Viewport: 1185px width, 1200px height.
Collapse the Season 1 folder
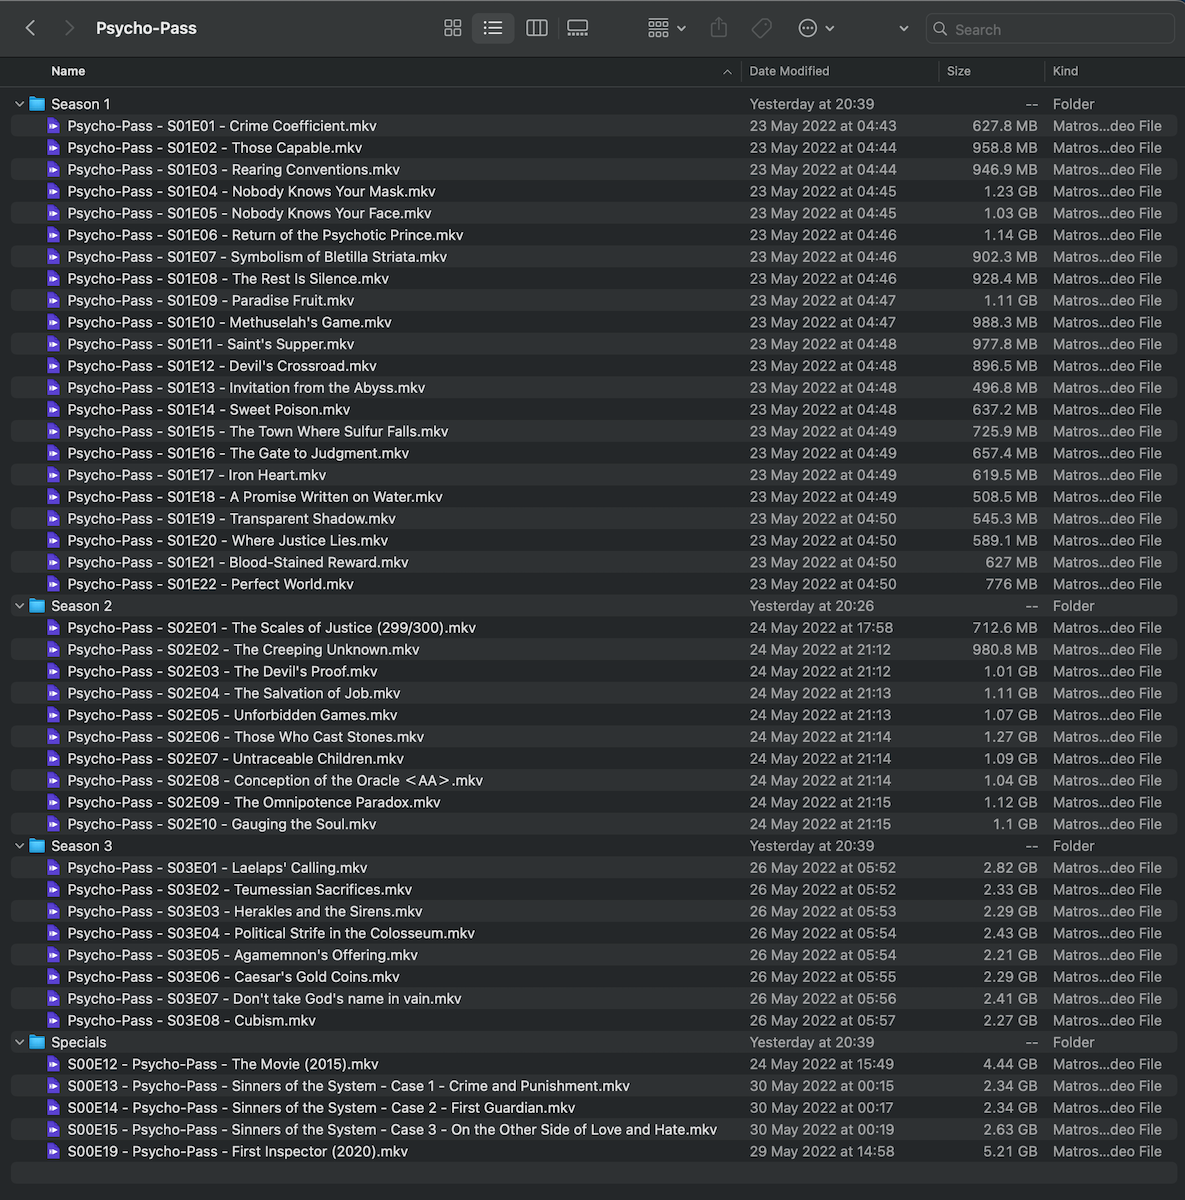click(19, 104)
